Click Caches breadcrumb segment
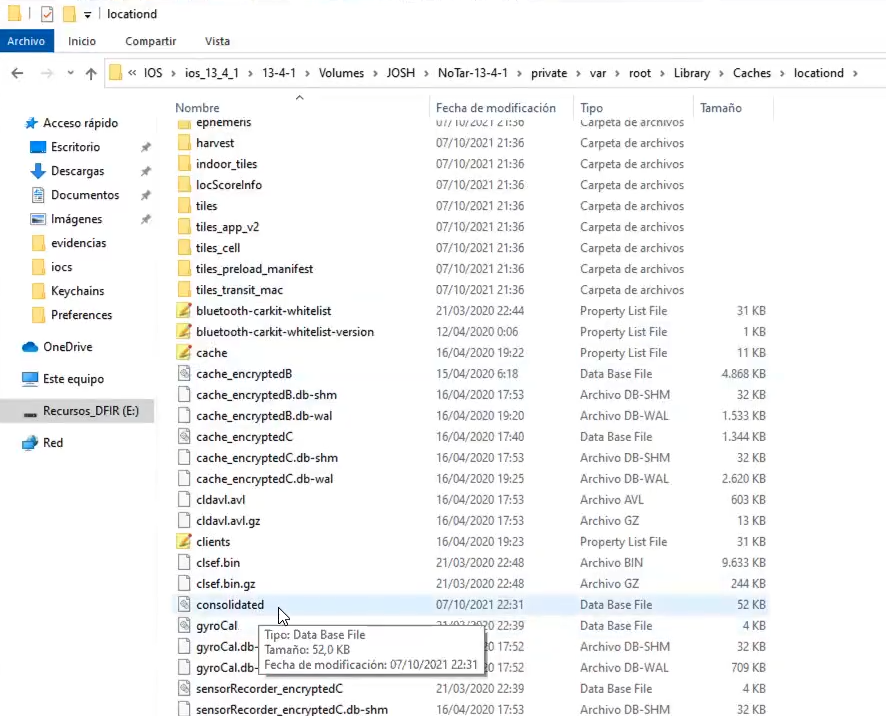 (x=752, y=73)
